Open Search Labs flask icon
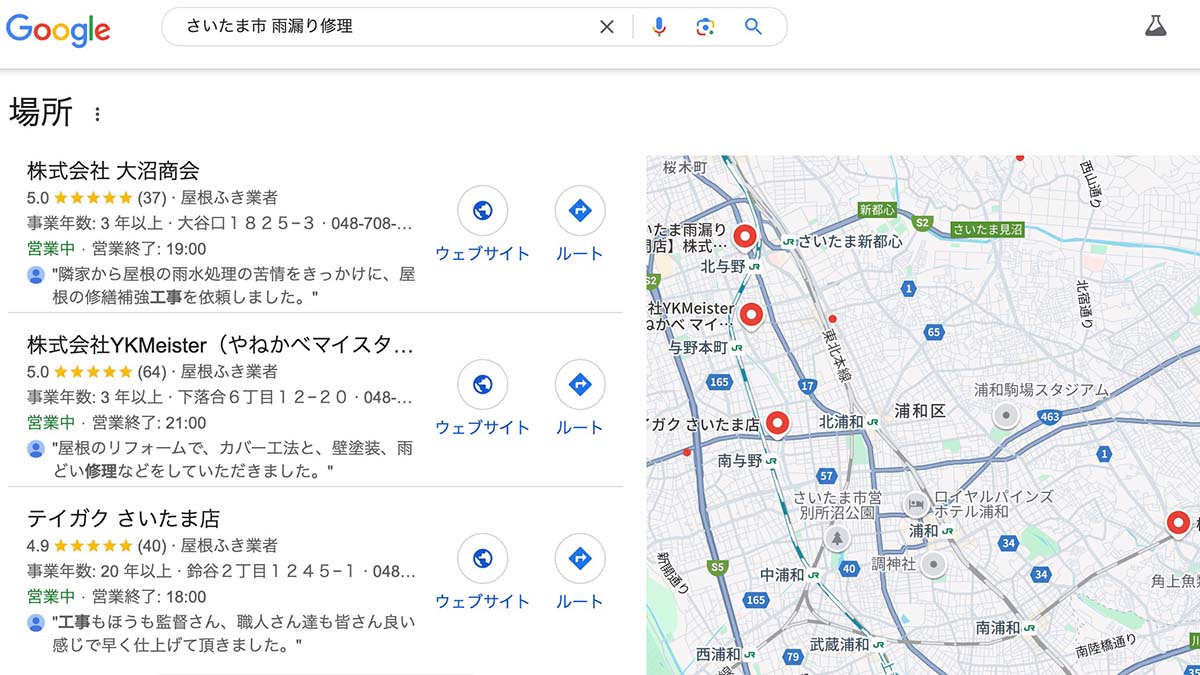The image size is (1200, 675). [1156, 26]
